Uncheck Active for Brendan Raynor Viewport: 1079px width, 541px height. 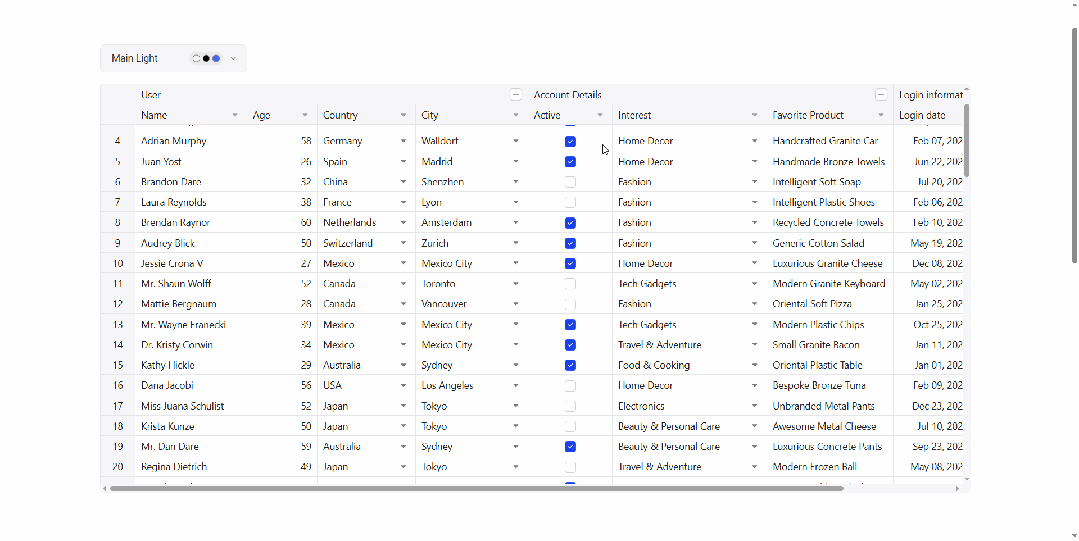[x=570, y=223]
